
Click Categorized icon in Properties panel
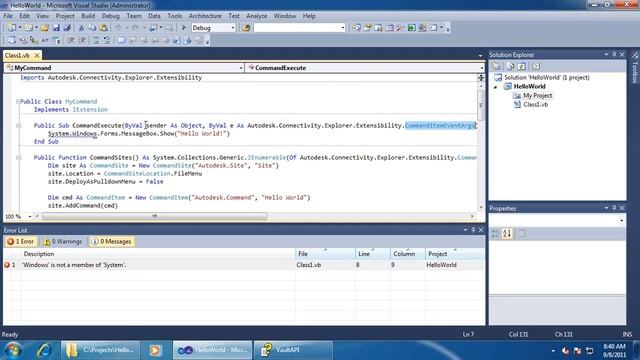[495, 233]
